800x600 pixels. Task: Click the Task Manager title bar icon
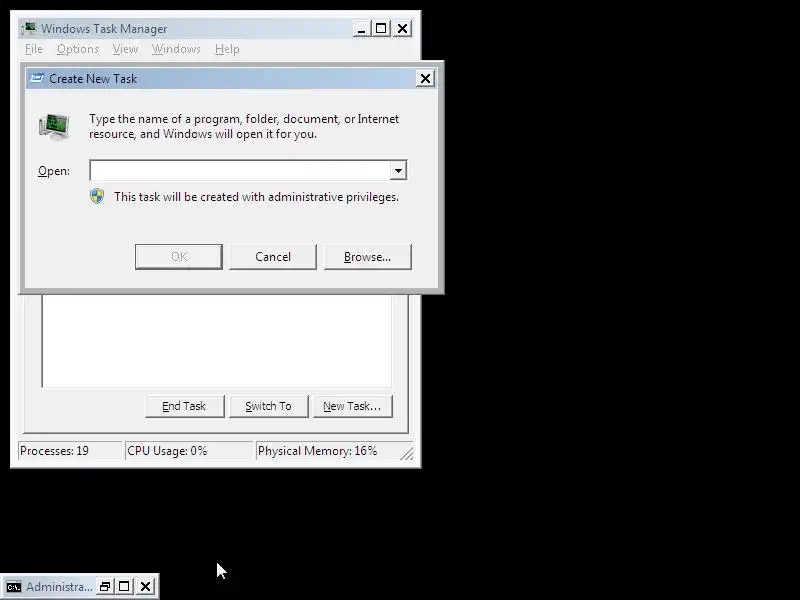pos(29,28)
